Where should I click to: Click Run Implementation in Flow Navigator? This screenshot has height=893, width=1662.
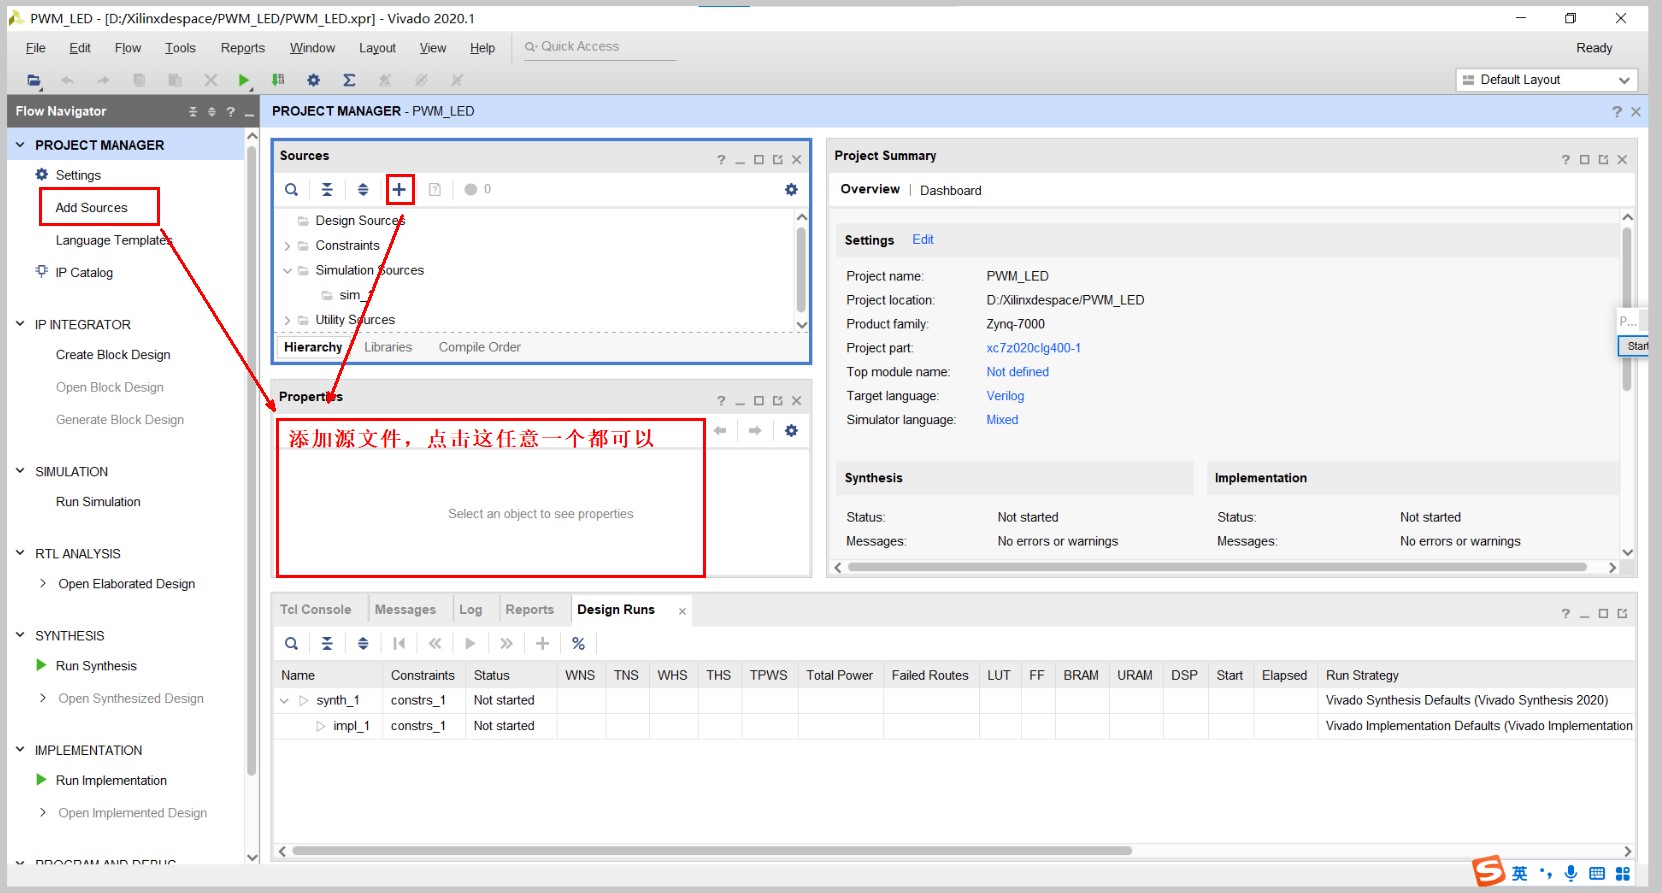(111, 780)
